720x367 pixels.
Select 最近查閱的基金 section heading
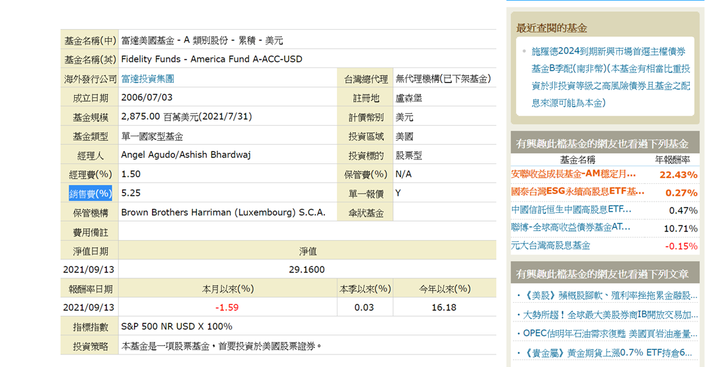[x=551, y=28]
